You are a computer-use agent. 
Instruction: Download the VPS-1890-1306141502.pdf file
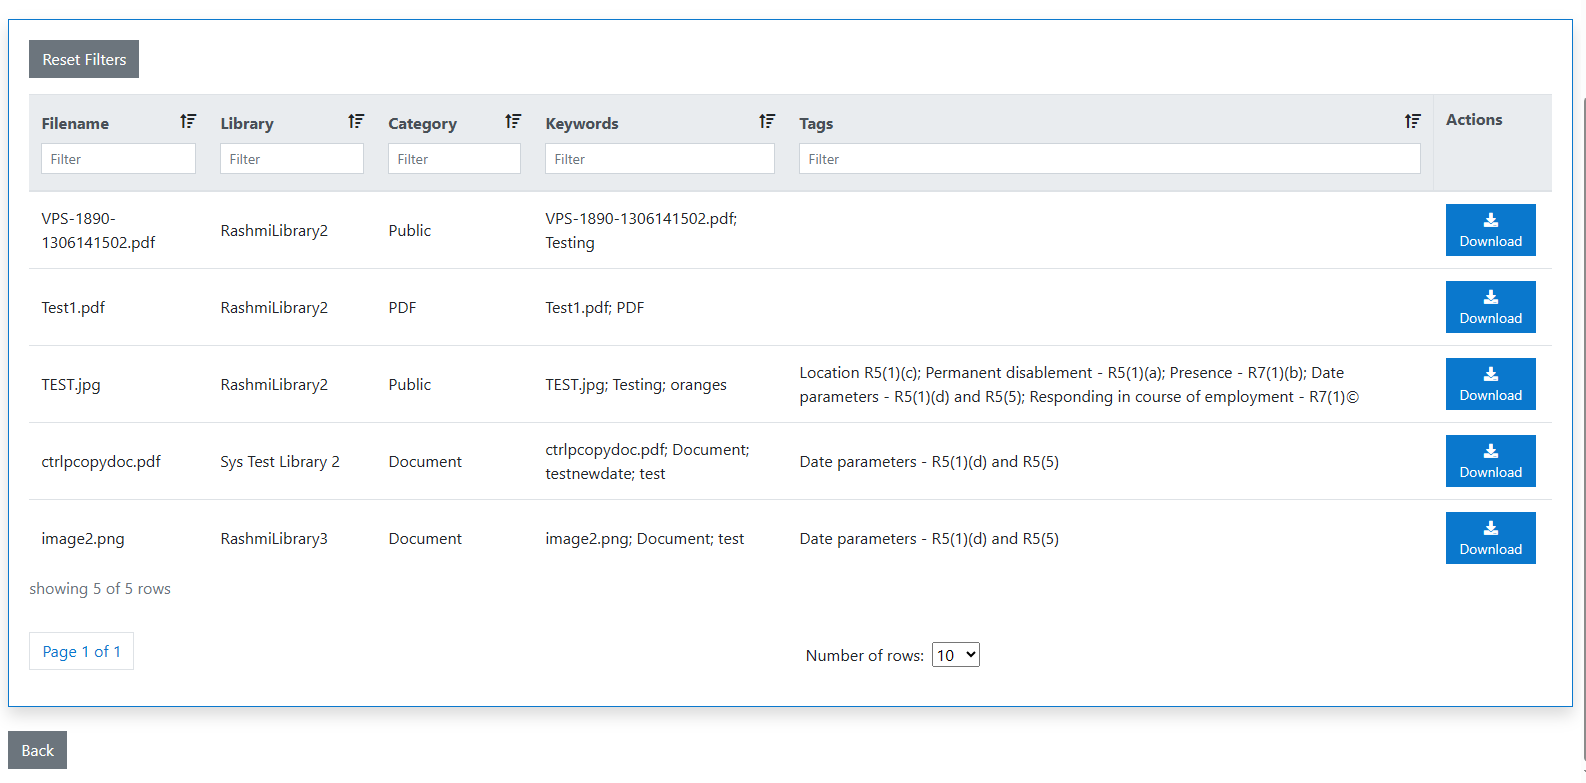point(1490,230)
